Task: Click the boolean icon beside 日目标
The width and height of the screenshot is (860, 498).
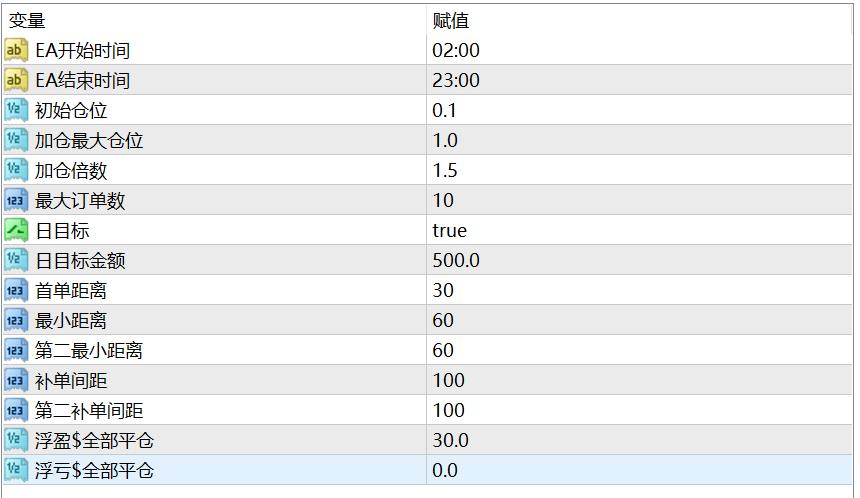Action: point(16,230)
